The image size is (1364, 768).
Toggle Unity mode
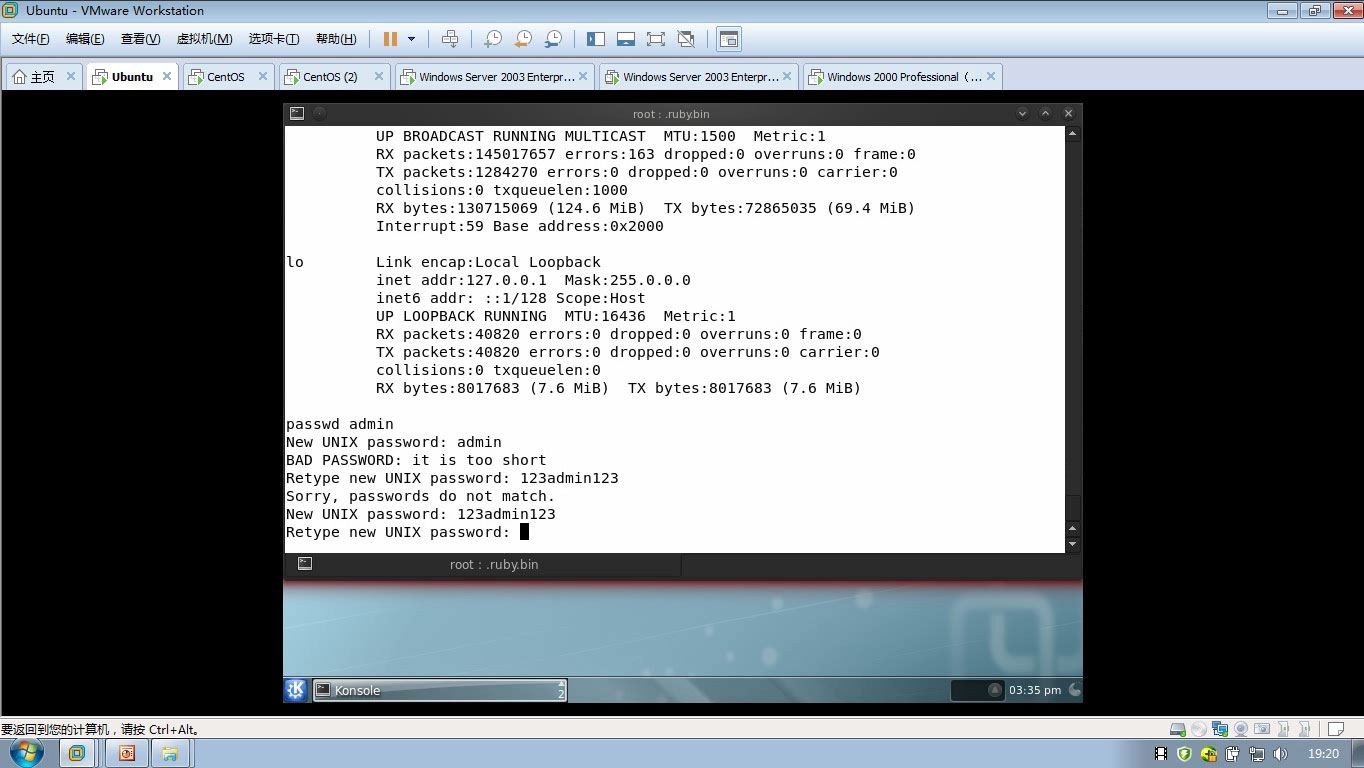click(686, 39)
